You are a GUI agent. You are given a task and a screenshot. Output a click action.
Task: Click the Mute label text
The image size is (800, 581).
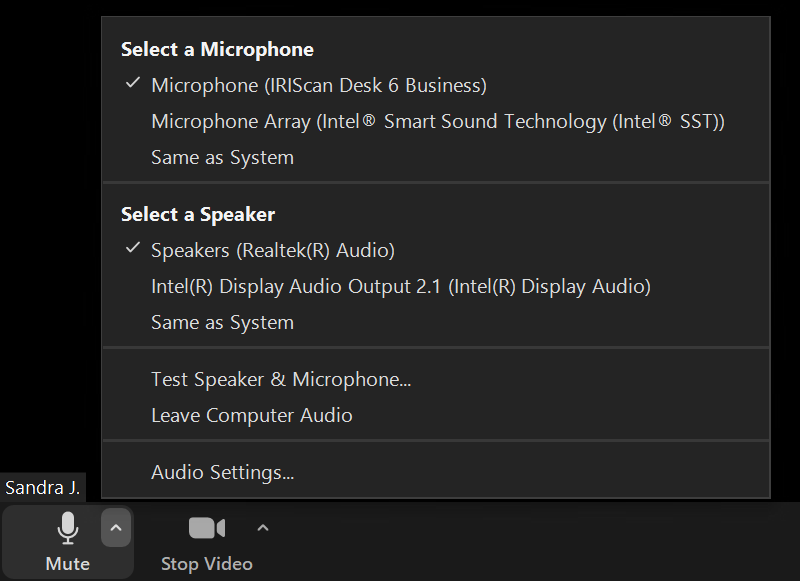67,564
